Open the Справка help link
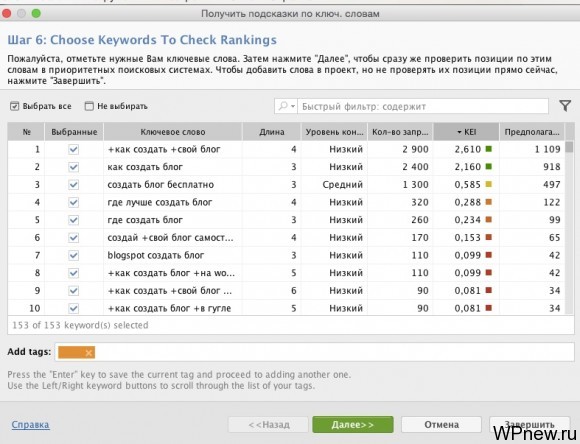Image resolution: width=580 pixels, height=444 pixels. [30, 424]
